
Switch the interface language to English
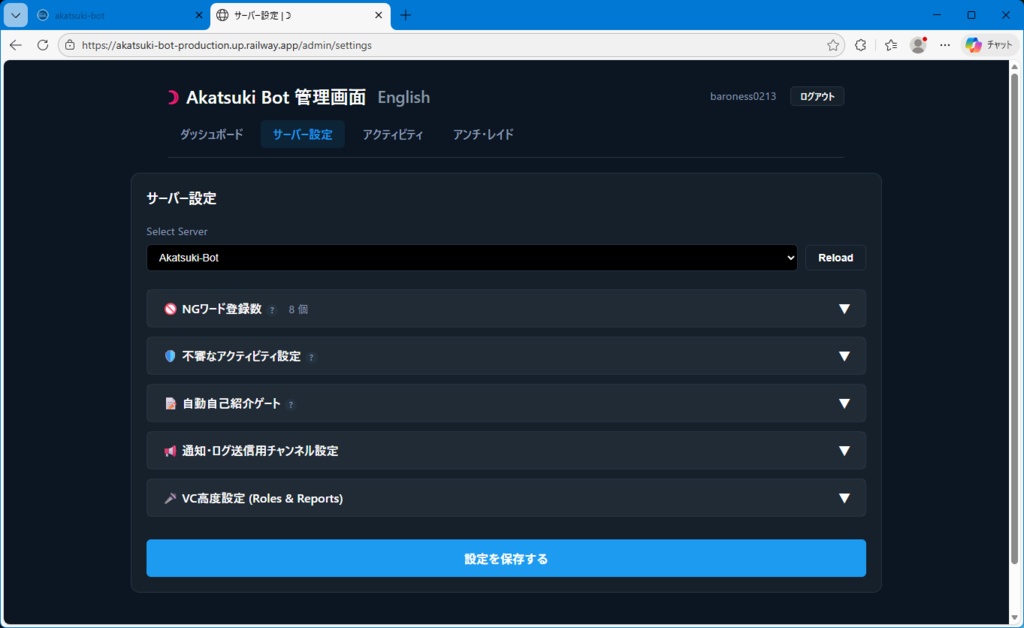tap(403, 97)
